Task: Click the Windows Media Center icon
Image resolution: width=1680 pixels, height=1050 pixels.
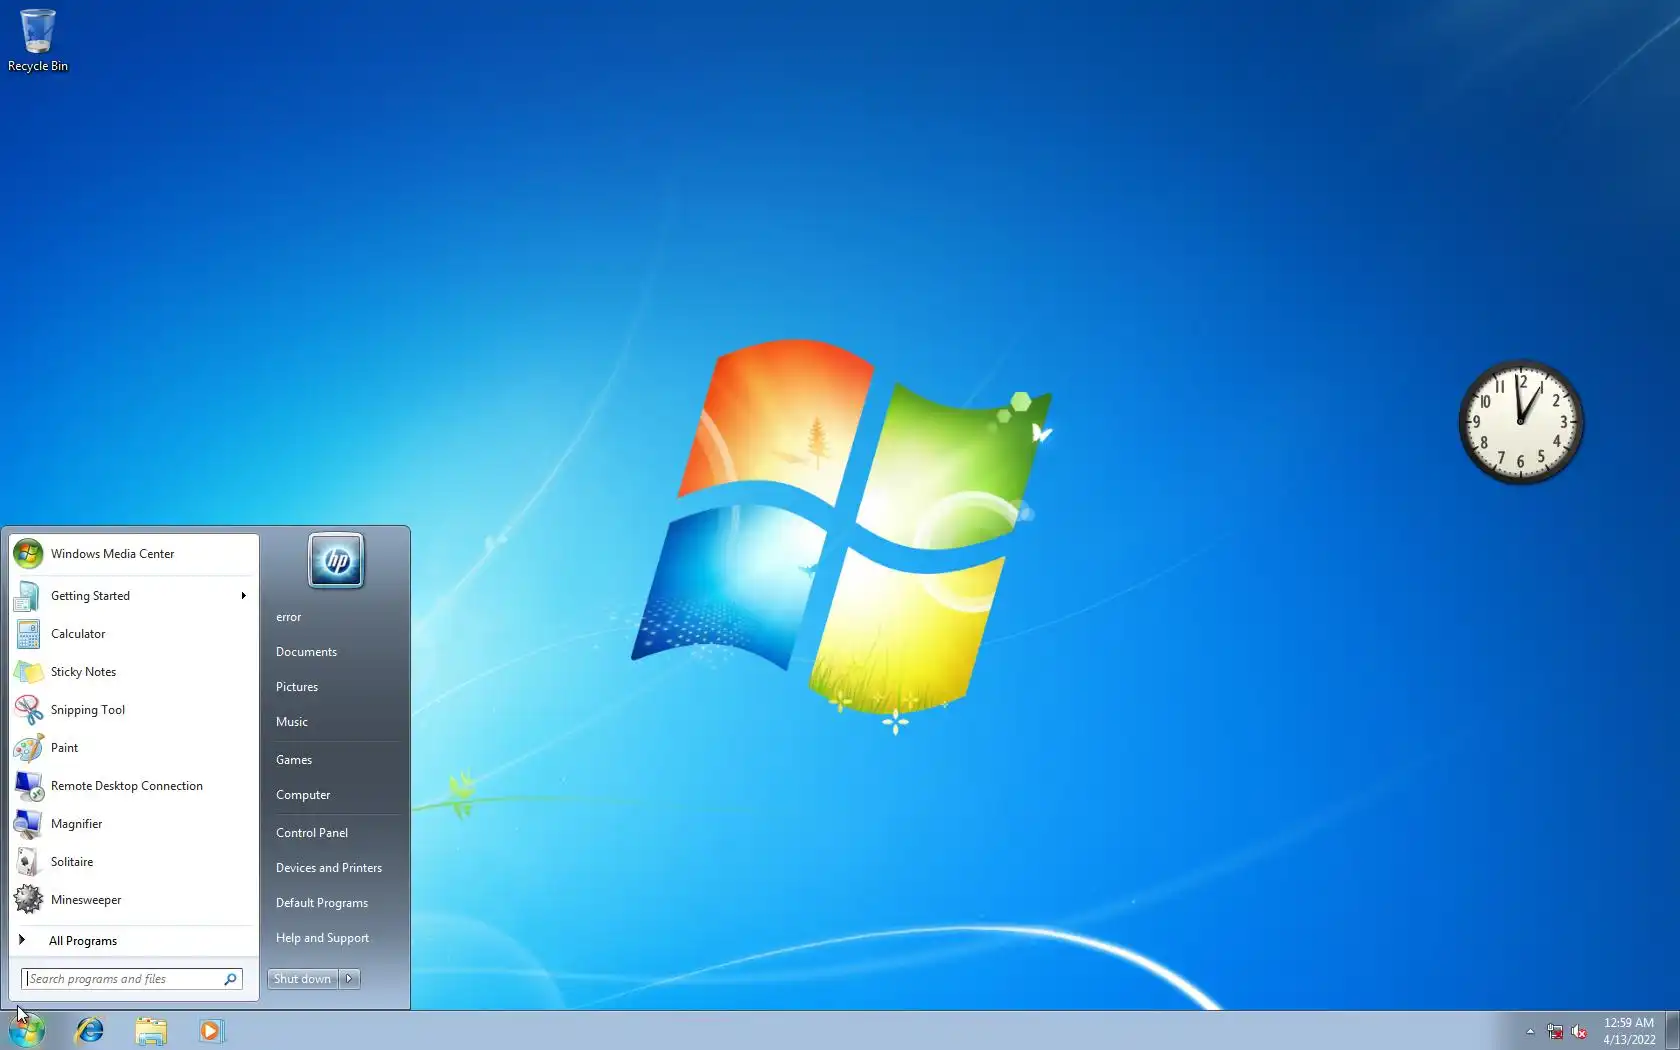Action: click(28, 553)
